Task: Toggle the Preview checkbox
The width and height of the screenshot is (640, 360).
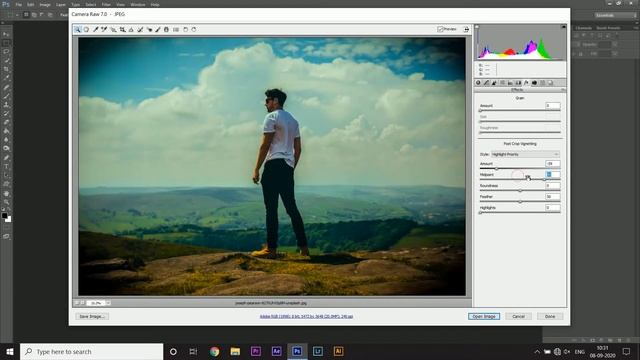Action: pyautogui.click(x=440, y=29)
